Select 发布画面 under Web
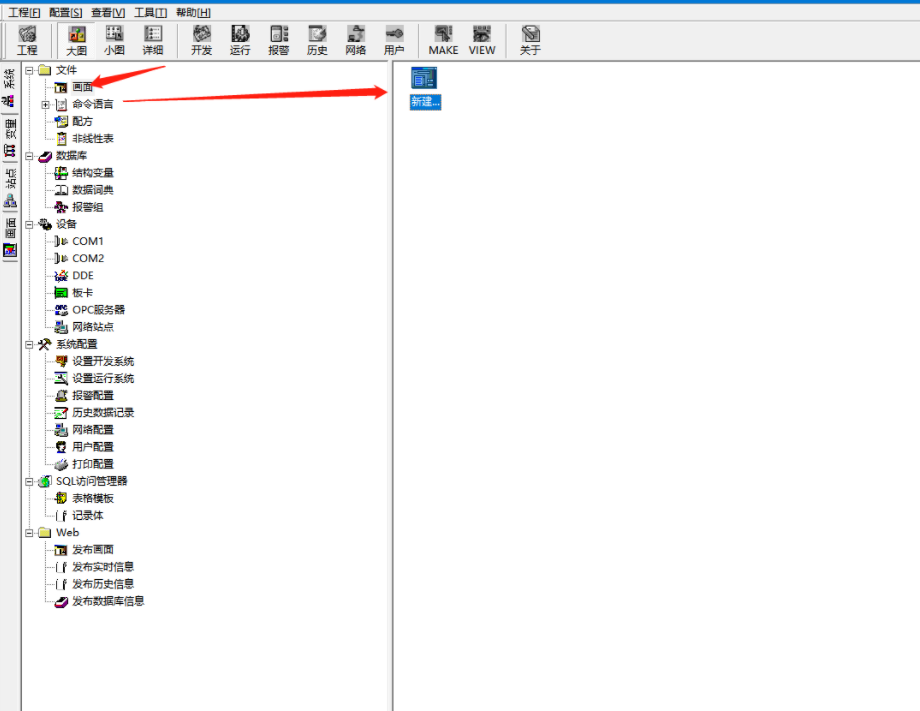Screen dimensions: 920x711 pyautogui.click(x=92, y=550)
